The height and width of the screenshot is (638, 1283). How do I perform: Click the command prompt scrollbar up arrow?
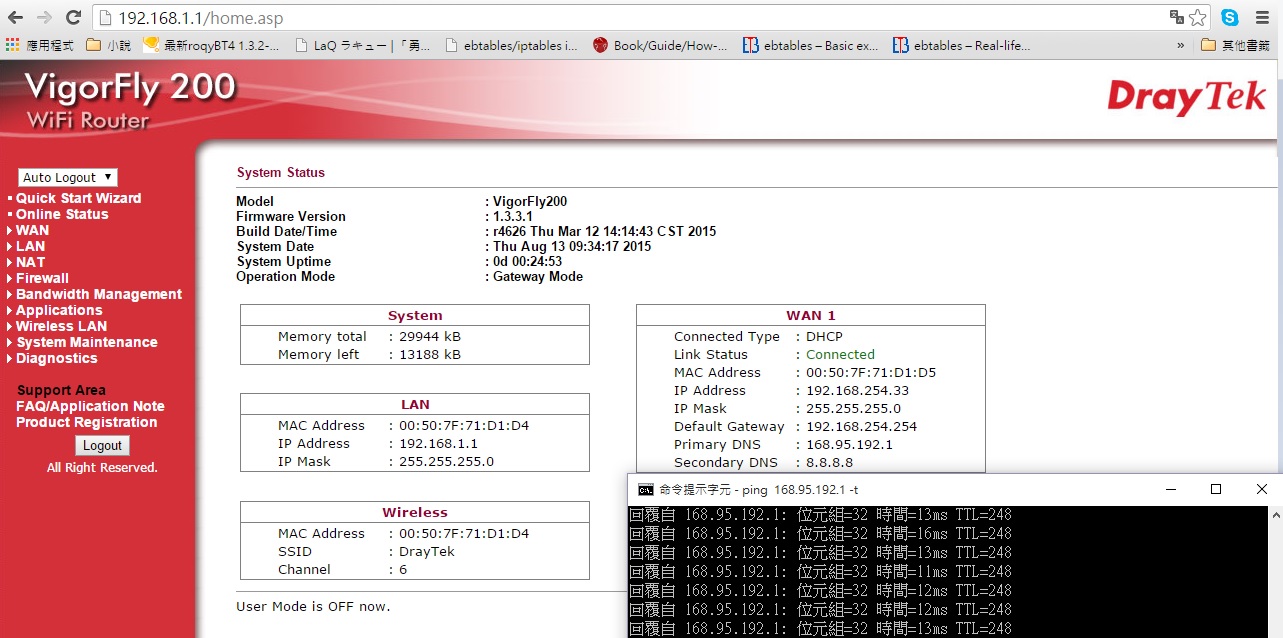tap(1274, 514)
